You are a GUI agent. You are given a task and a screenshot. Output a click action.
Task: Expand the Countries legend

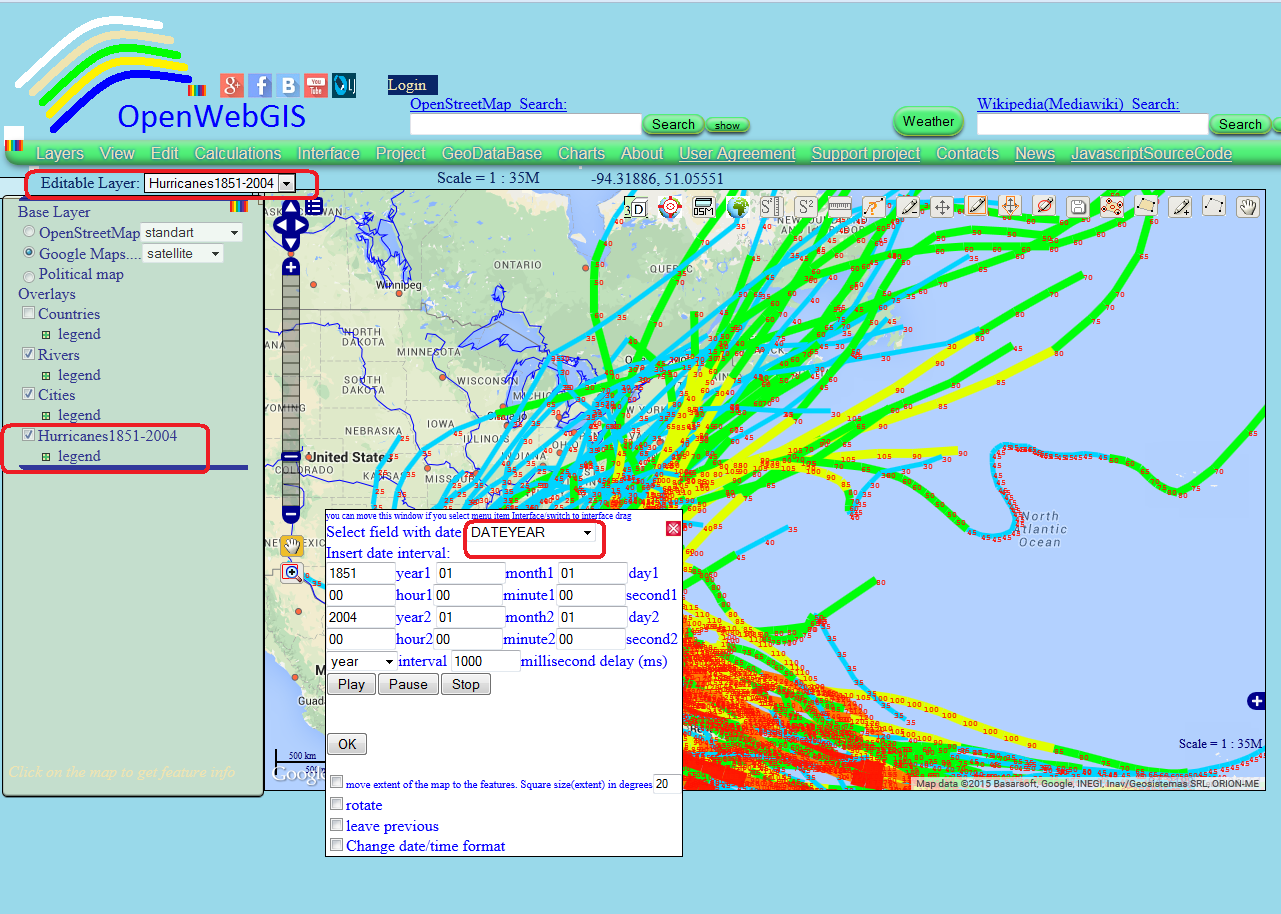(46, 335)
